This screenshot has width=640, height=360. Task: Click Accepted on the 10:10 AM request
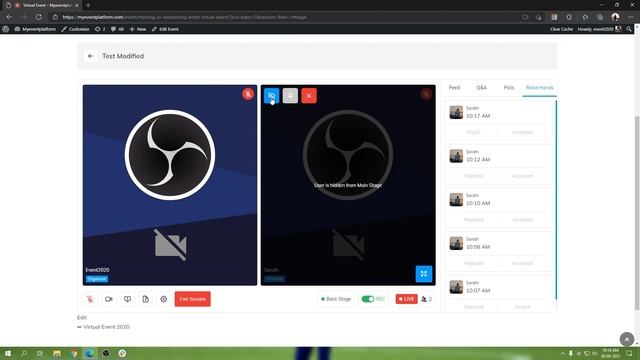522,219
